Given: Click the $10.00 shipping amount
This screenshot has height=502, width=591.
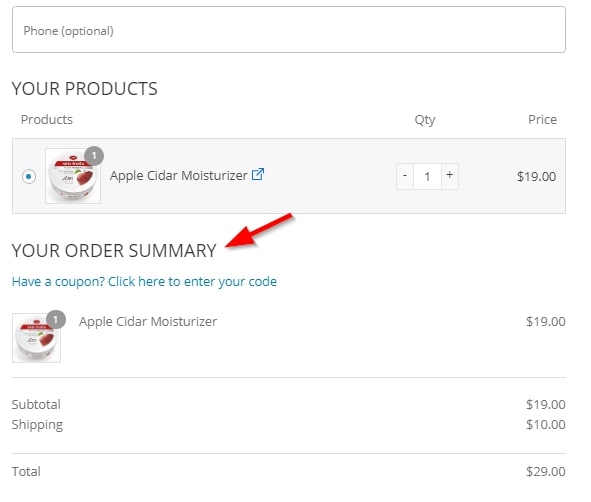Looking at the screenshot, I should click(x=546, y=425).
